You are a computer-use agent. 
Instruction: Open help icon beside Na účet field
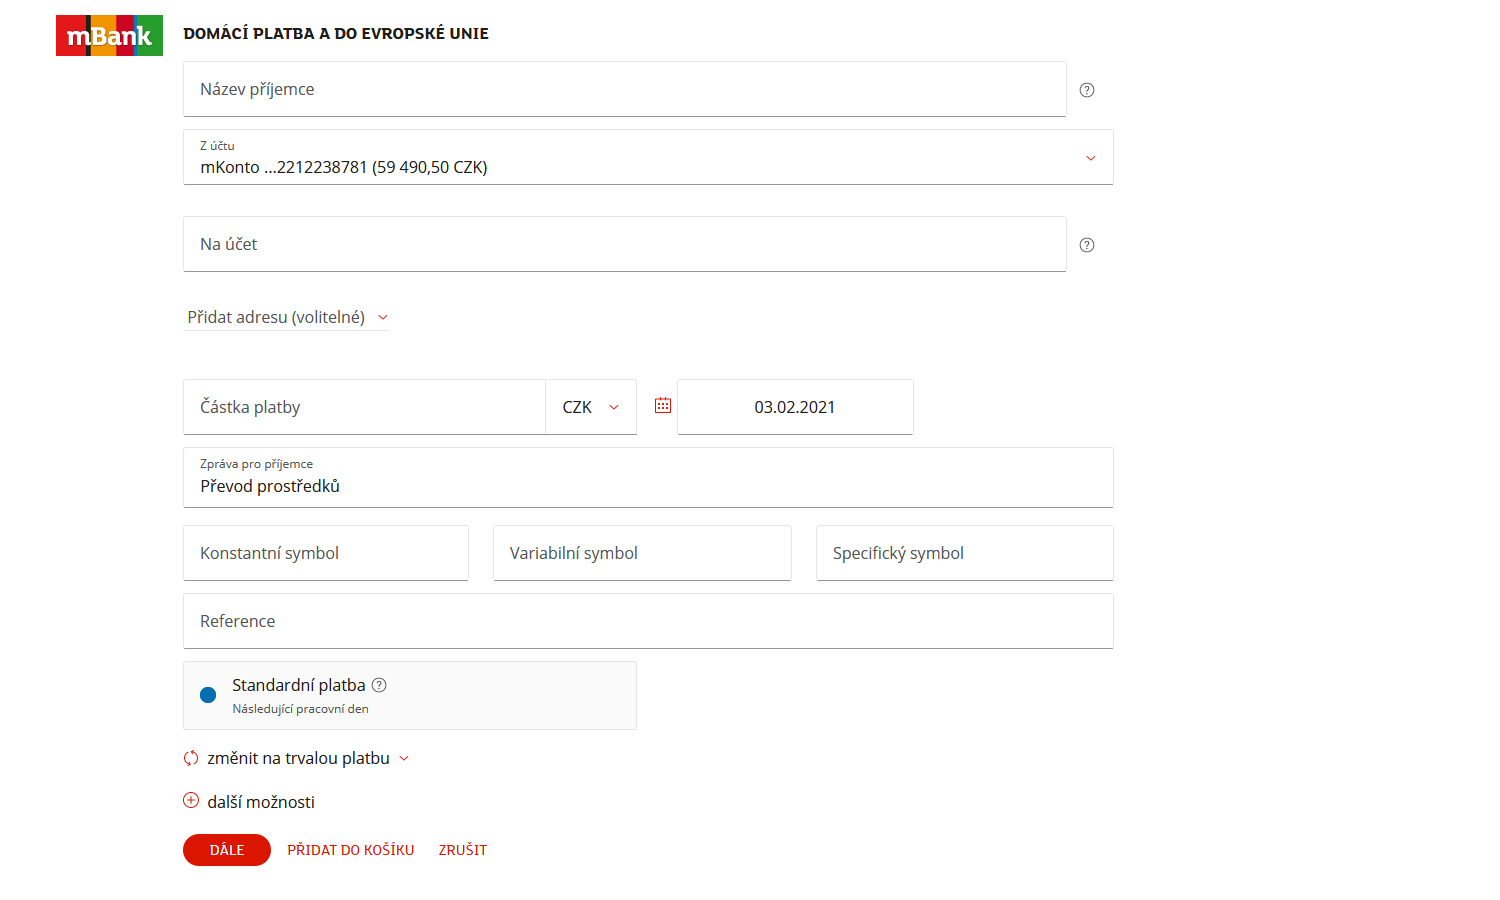coord(1087,245)
